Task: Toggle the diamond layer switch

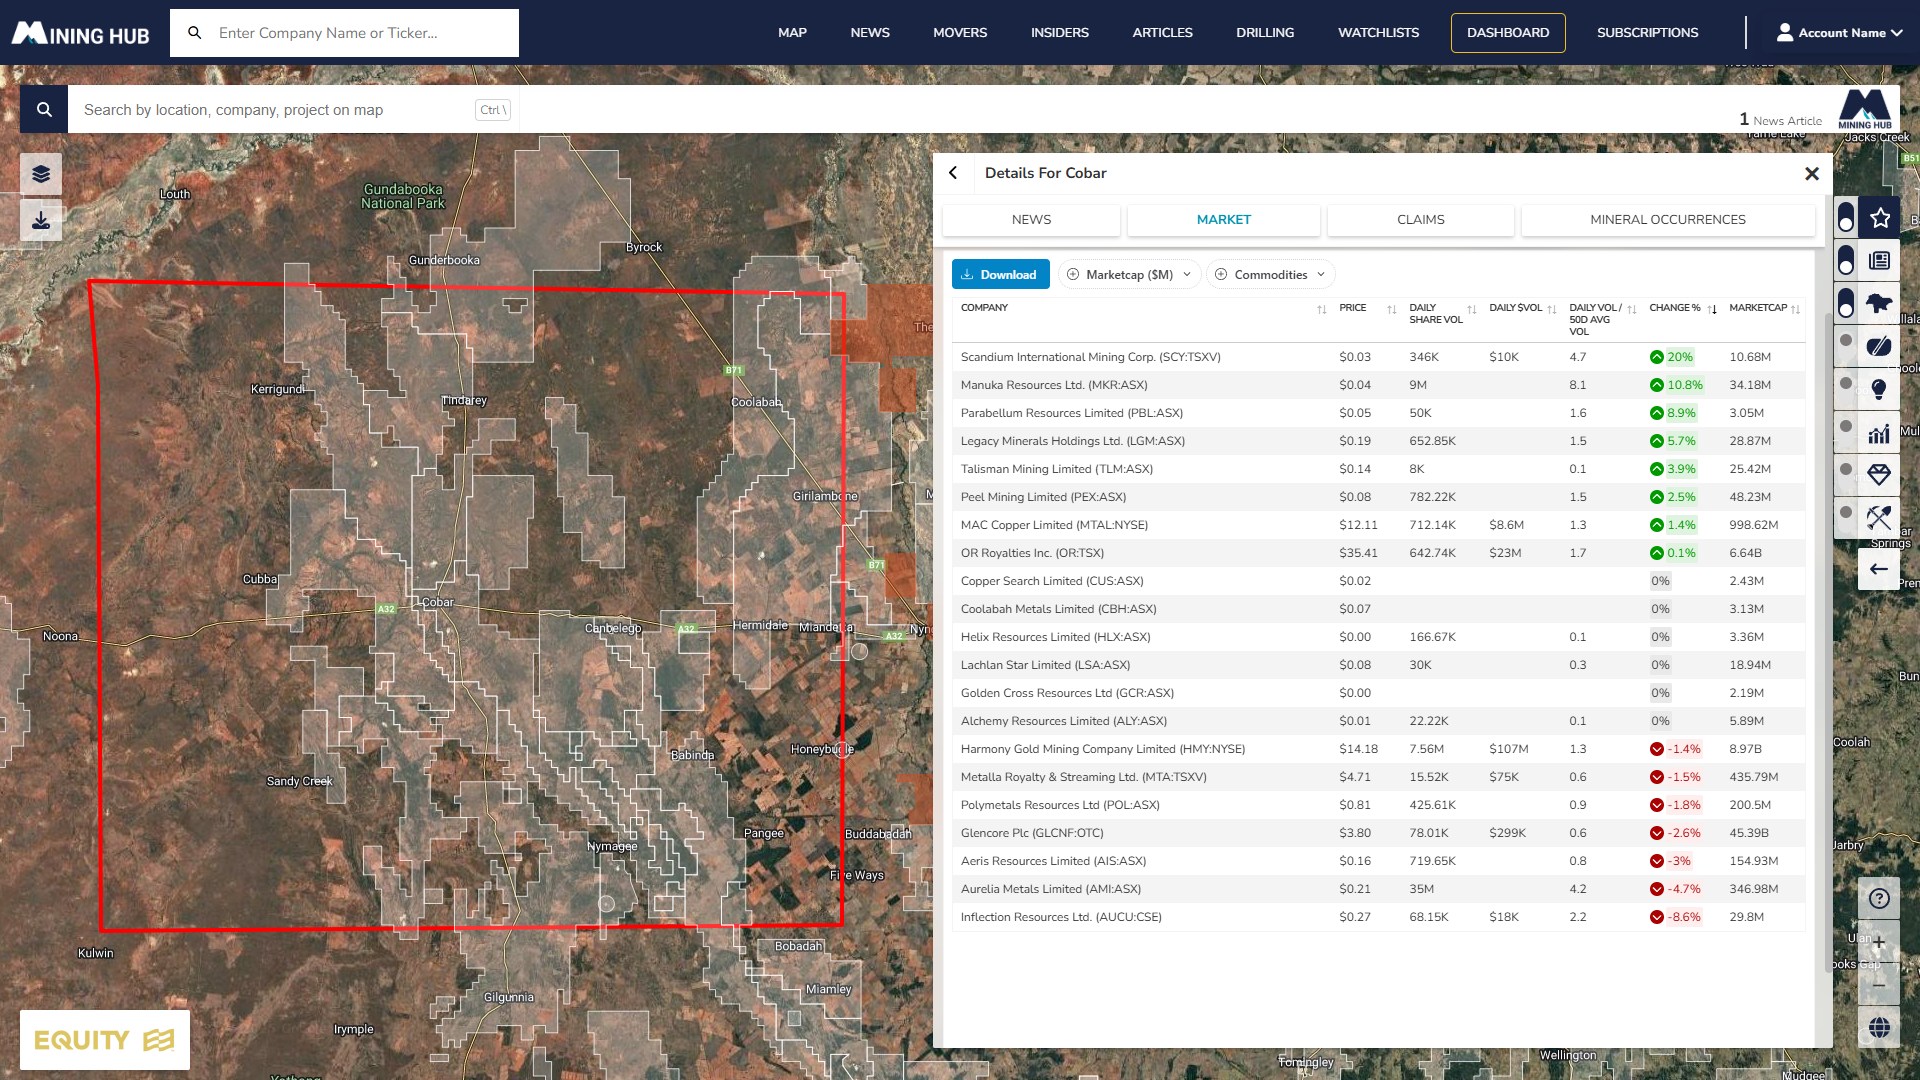Action: (x=1846, y=469)
